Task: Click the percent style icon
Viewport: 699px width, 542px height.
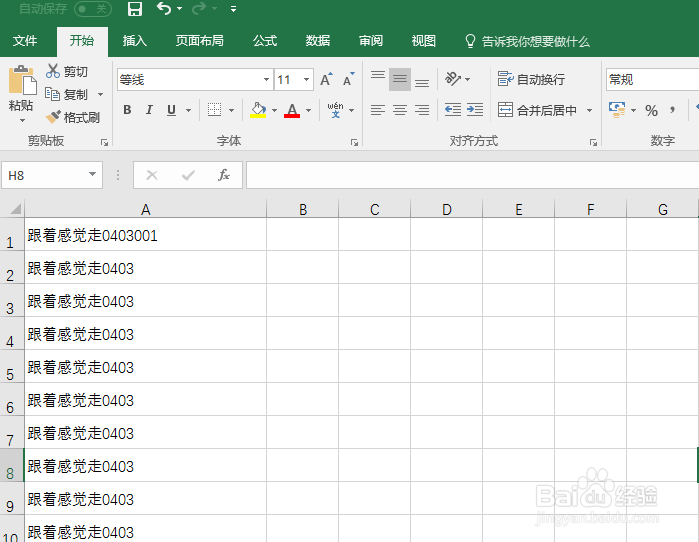Action: [x=651, y=110]
